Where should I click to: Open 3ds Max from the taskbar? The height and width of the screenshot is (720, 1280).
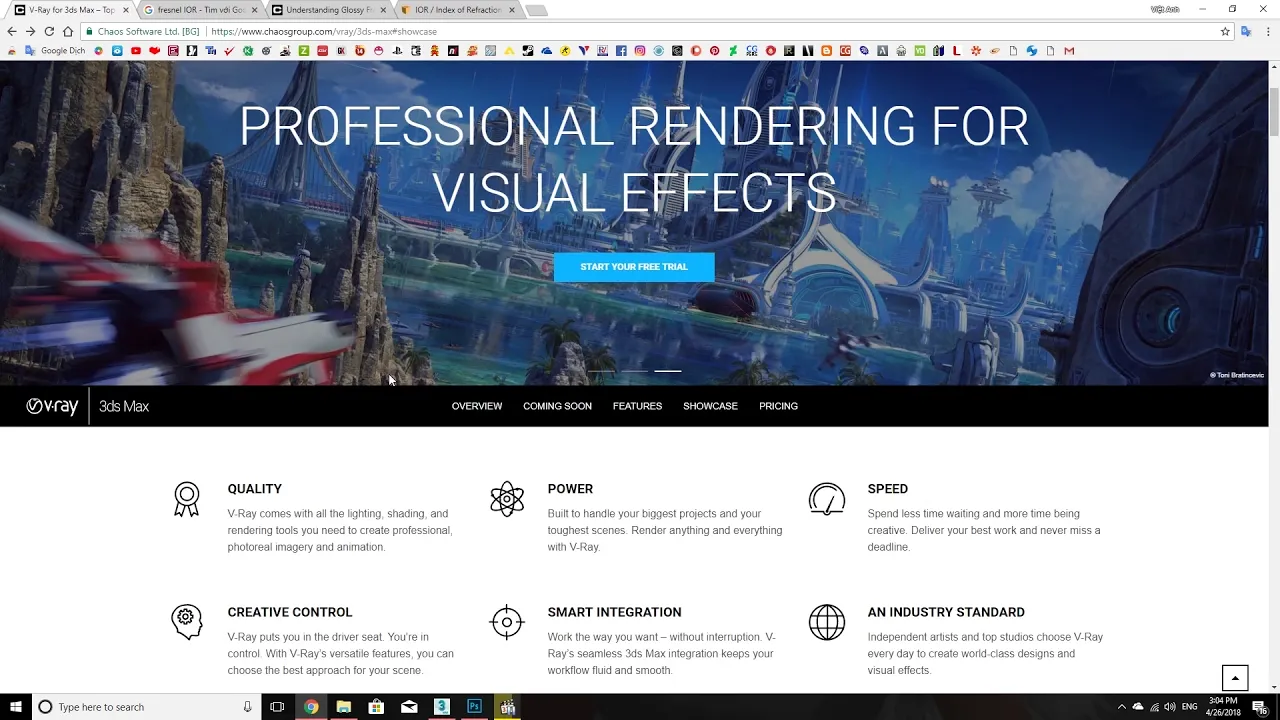[441, 707]
